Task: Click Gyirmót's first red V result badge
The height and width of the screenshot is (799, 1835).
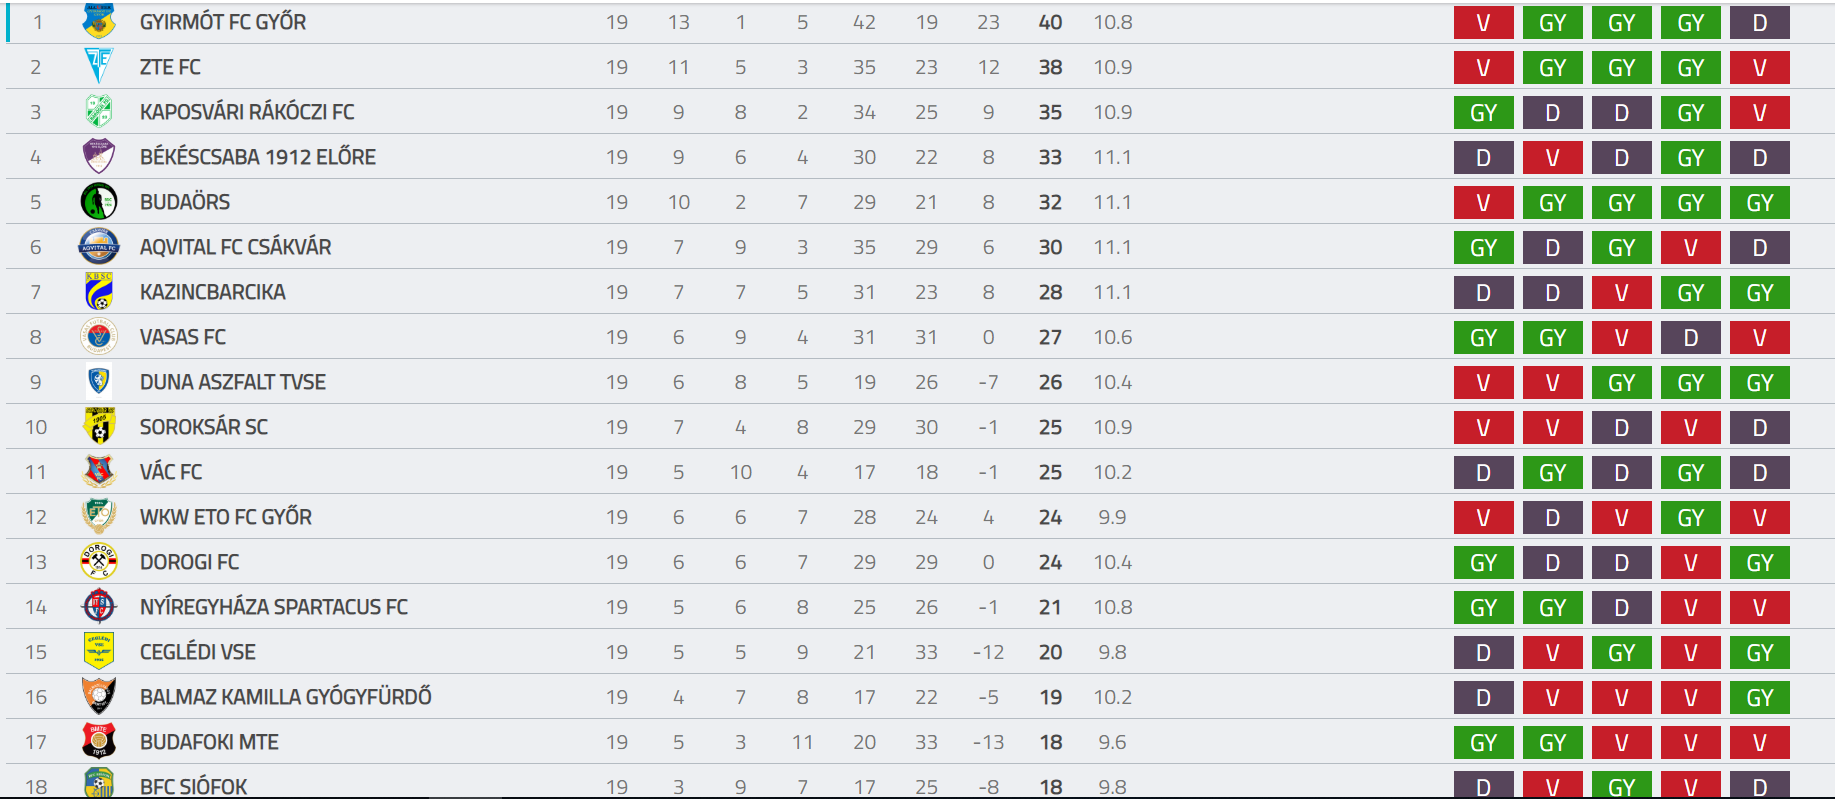Action: coord(1483,22)
